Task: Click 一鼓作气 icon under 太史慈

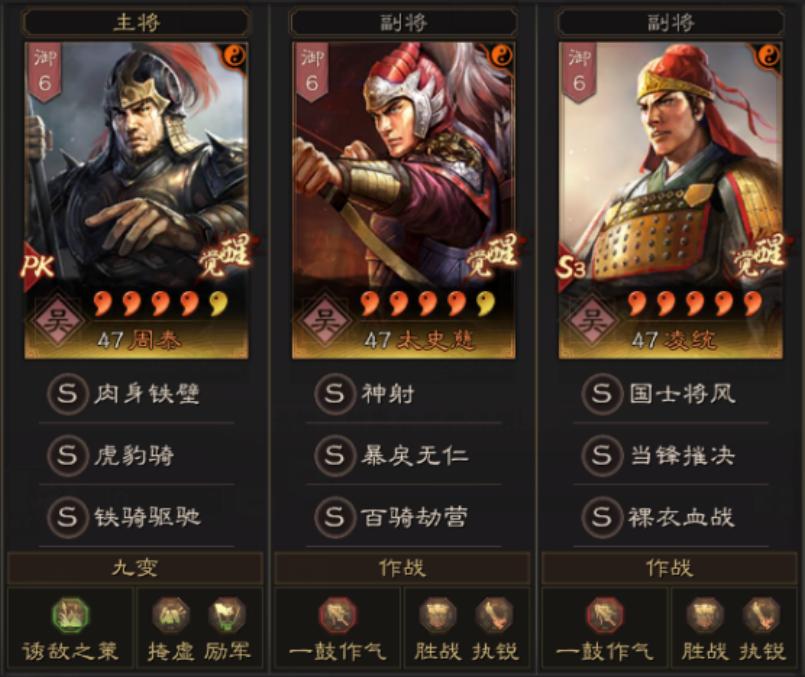Action: (337, 615)
